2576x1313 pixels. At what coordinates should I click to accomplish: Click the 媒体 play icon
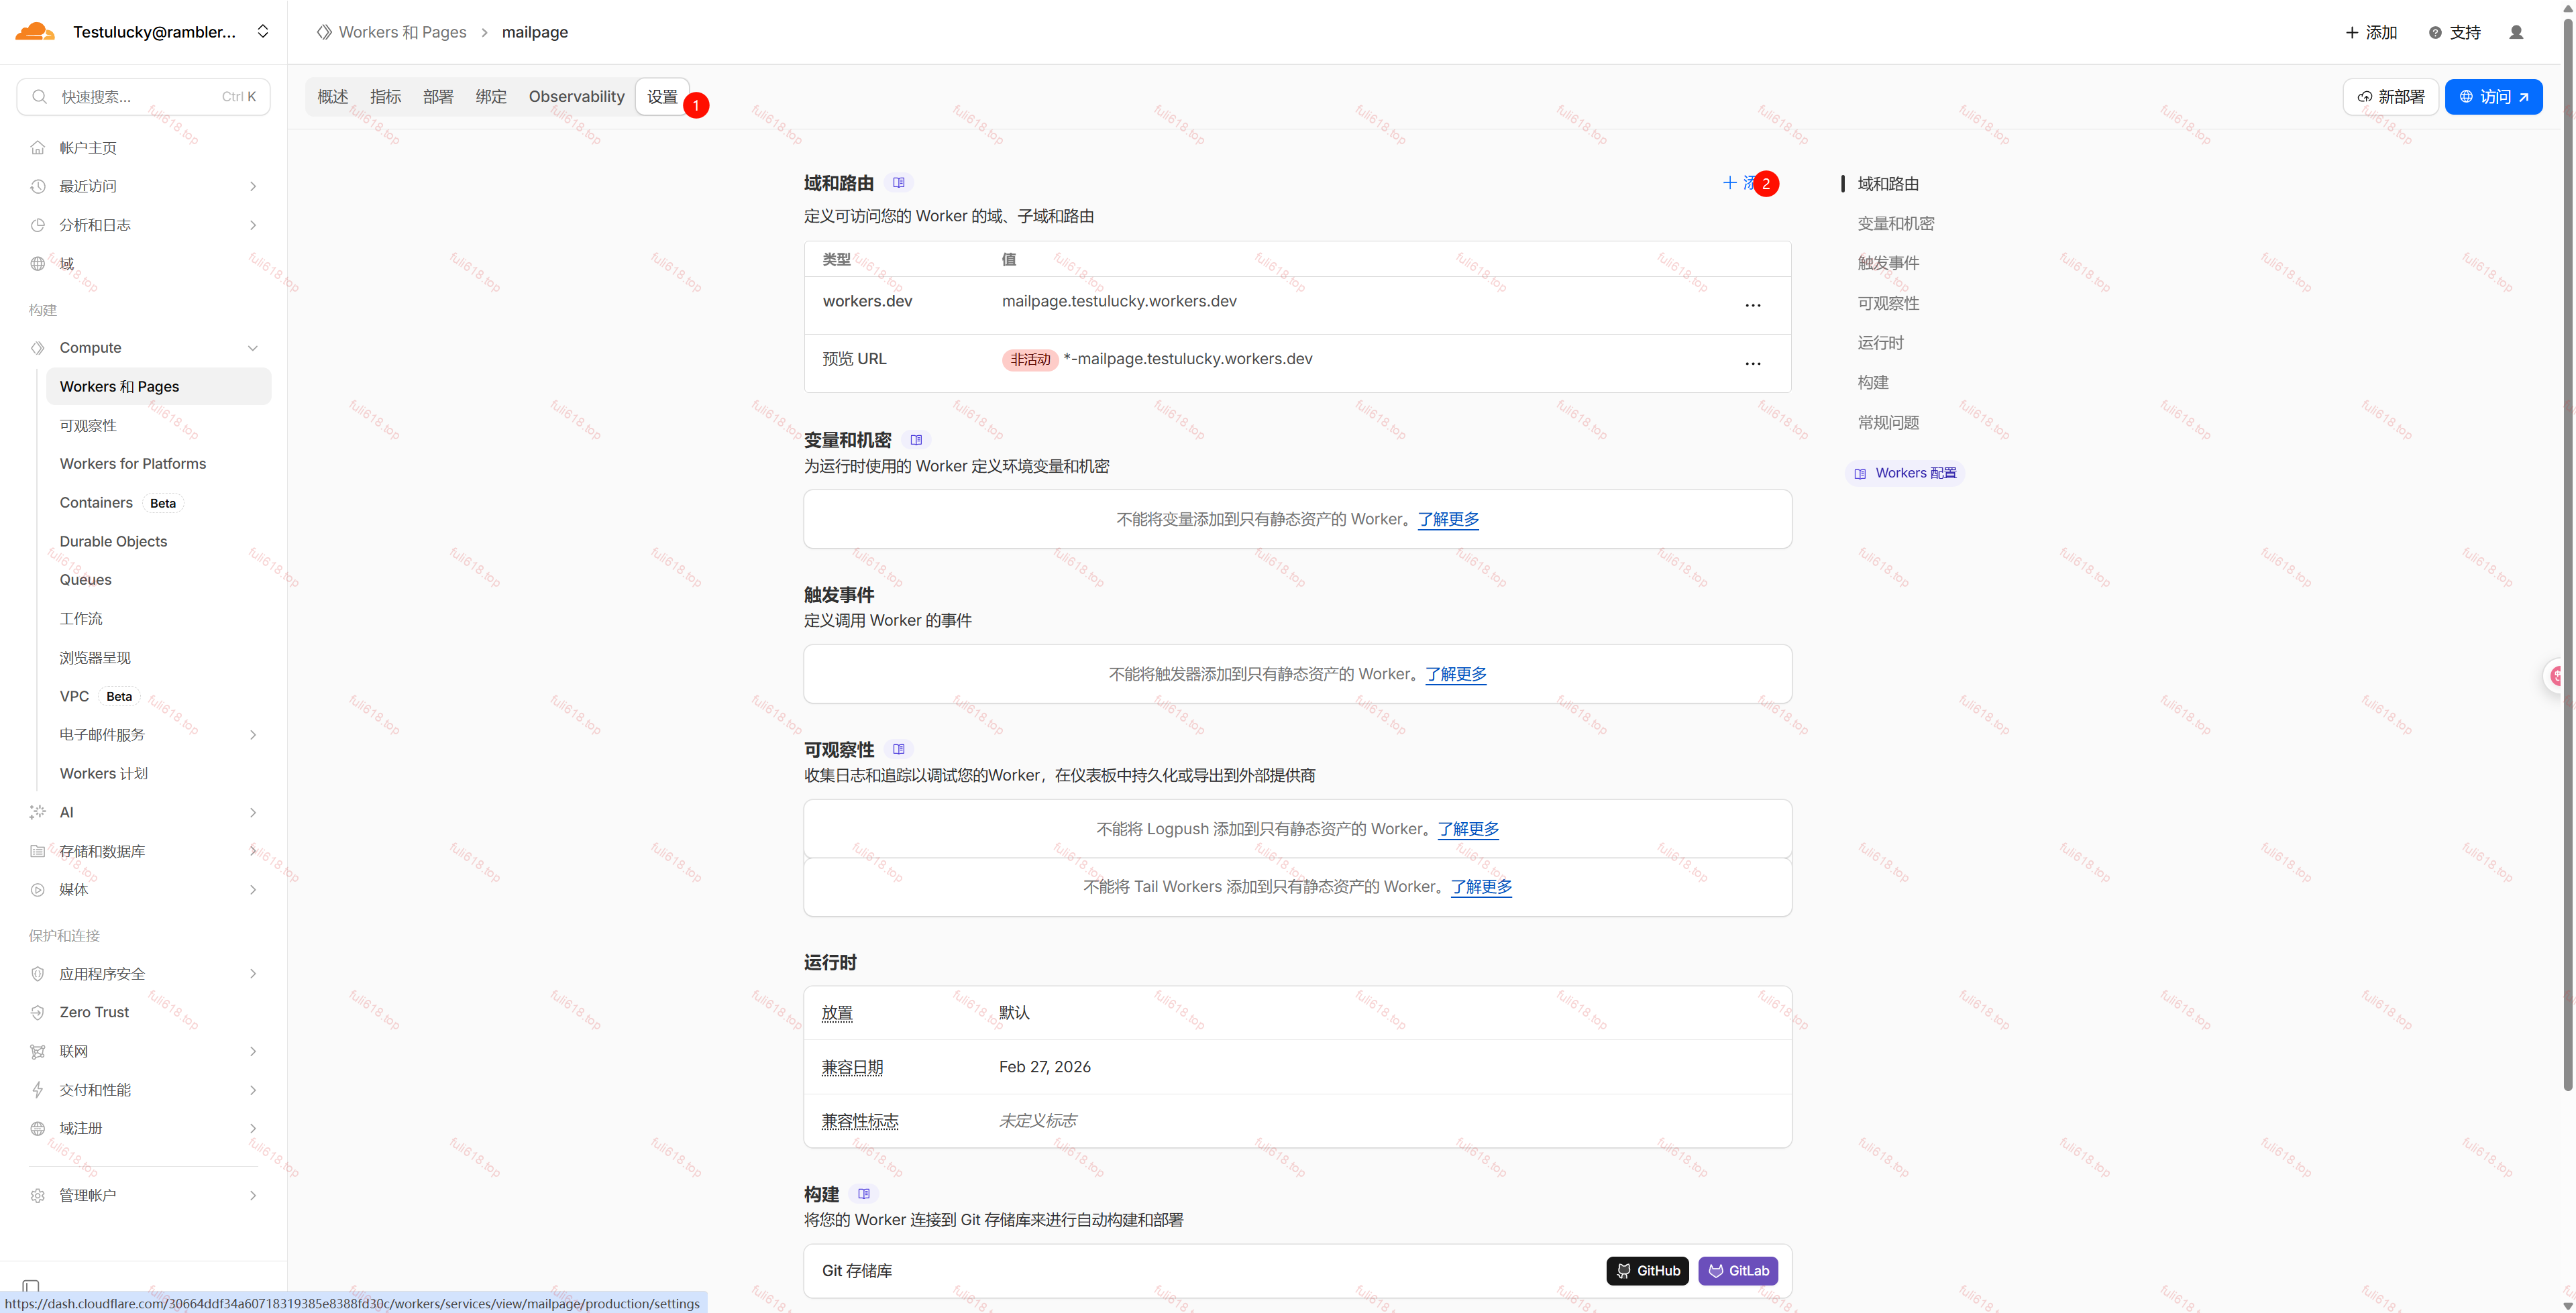pyautogui.click(x=38, y=890)
